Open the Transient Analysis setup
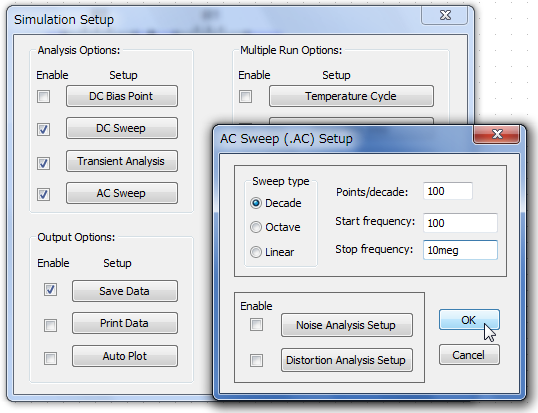538x413 pixels. [122, 161]
